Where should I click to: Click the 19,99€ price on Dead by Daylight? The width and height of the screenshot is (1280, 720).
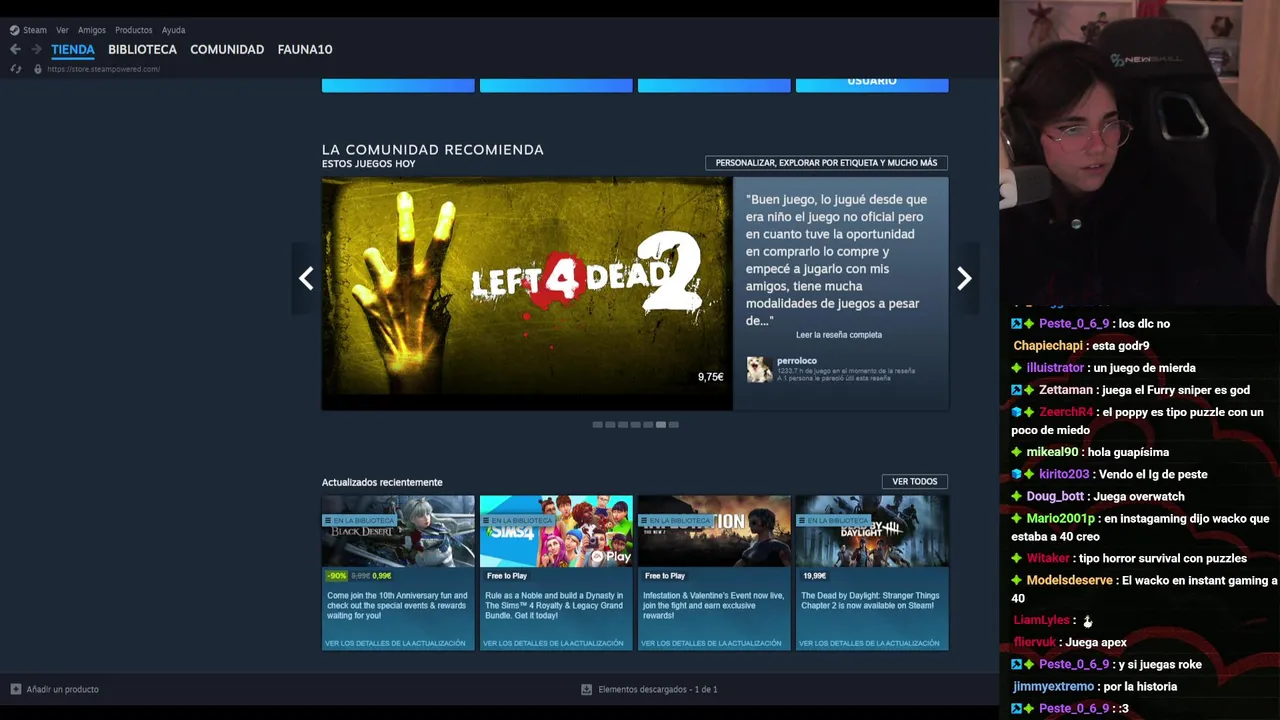(815, 576)
